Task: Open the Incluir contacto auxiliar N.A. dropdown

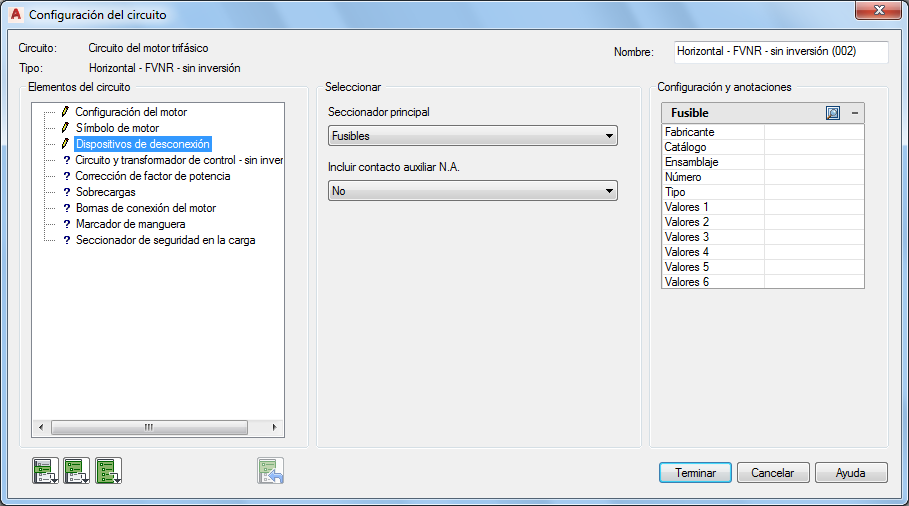Action: click(472, 191)
